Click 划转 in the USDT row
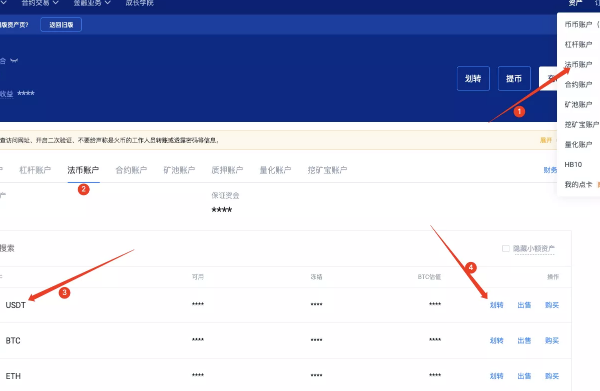Image resolution: width=600 pixels, height=391 pixels. [496, 305]
